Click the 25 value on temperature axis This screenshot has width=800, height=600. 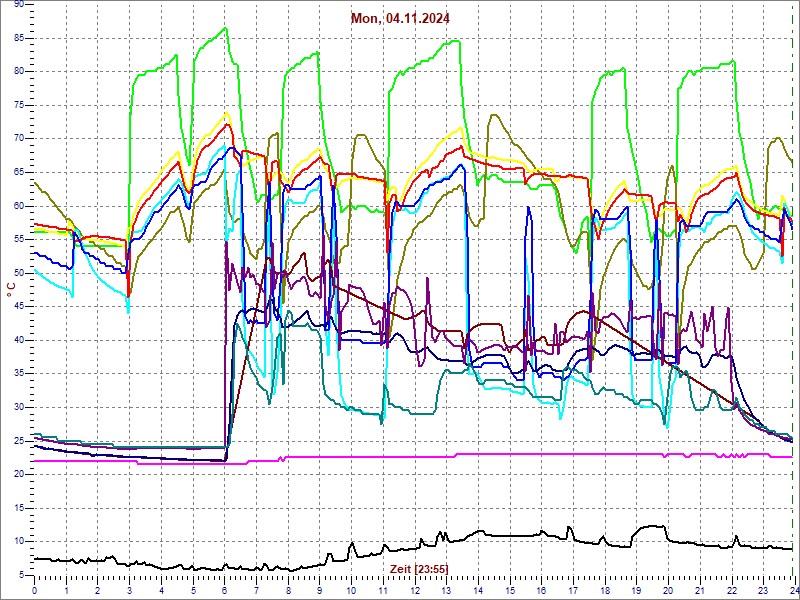[18, 441]
